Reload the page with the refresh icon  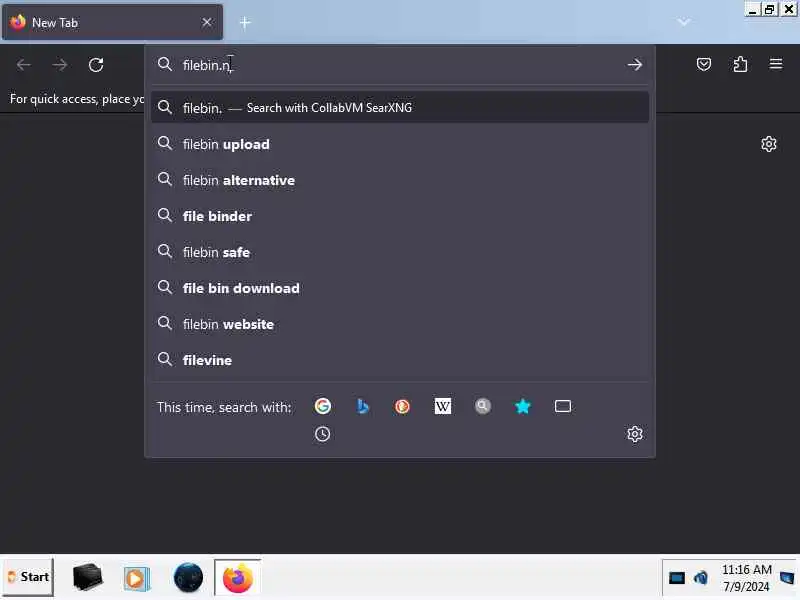click(x=96, y=65)
